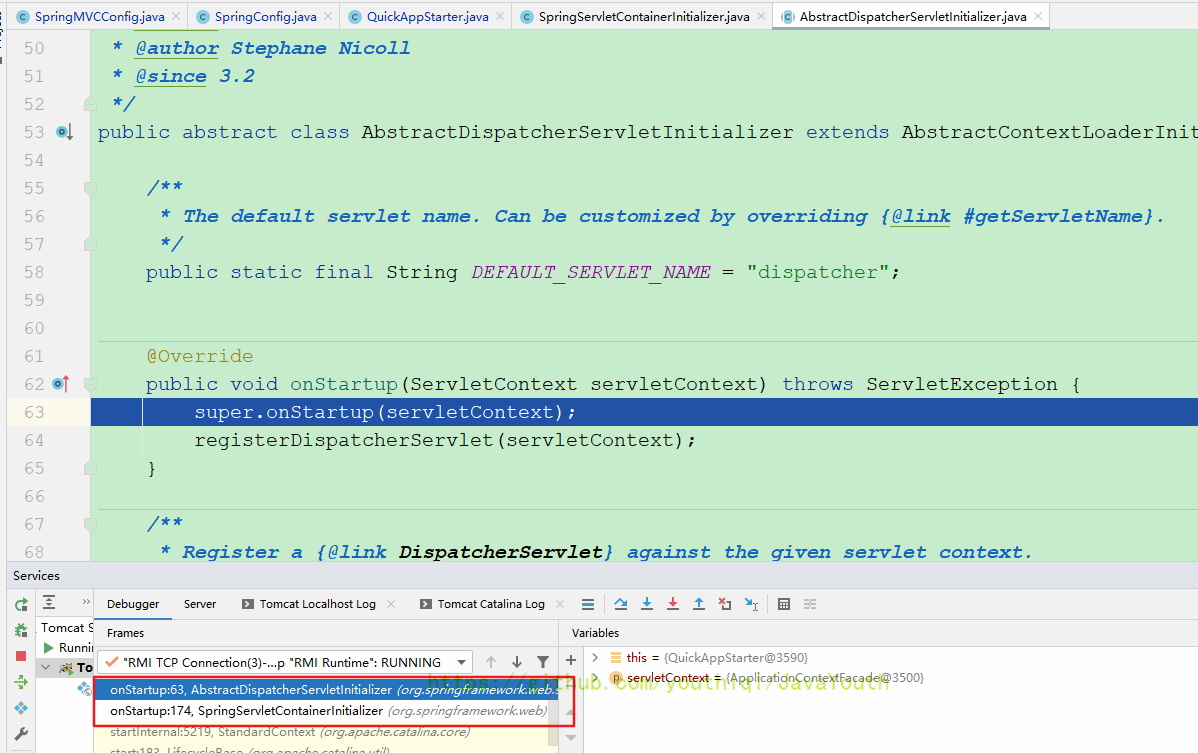
Task: Click the Step Over debugger icon
Action: click(x=621, y=604)
